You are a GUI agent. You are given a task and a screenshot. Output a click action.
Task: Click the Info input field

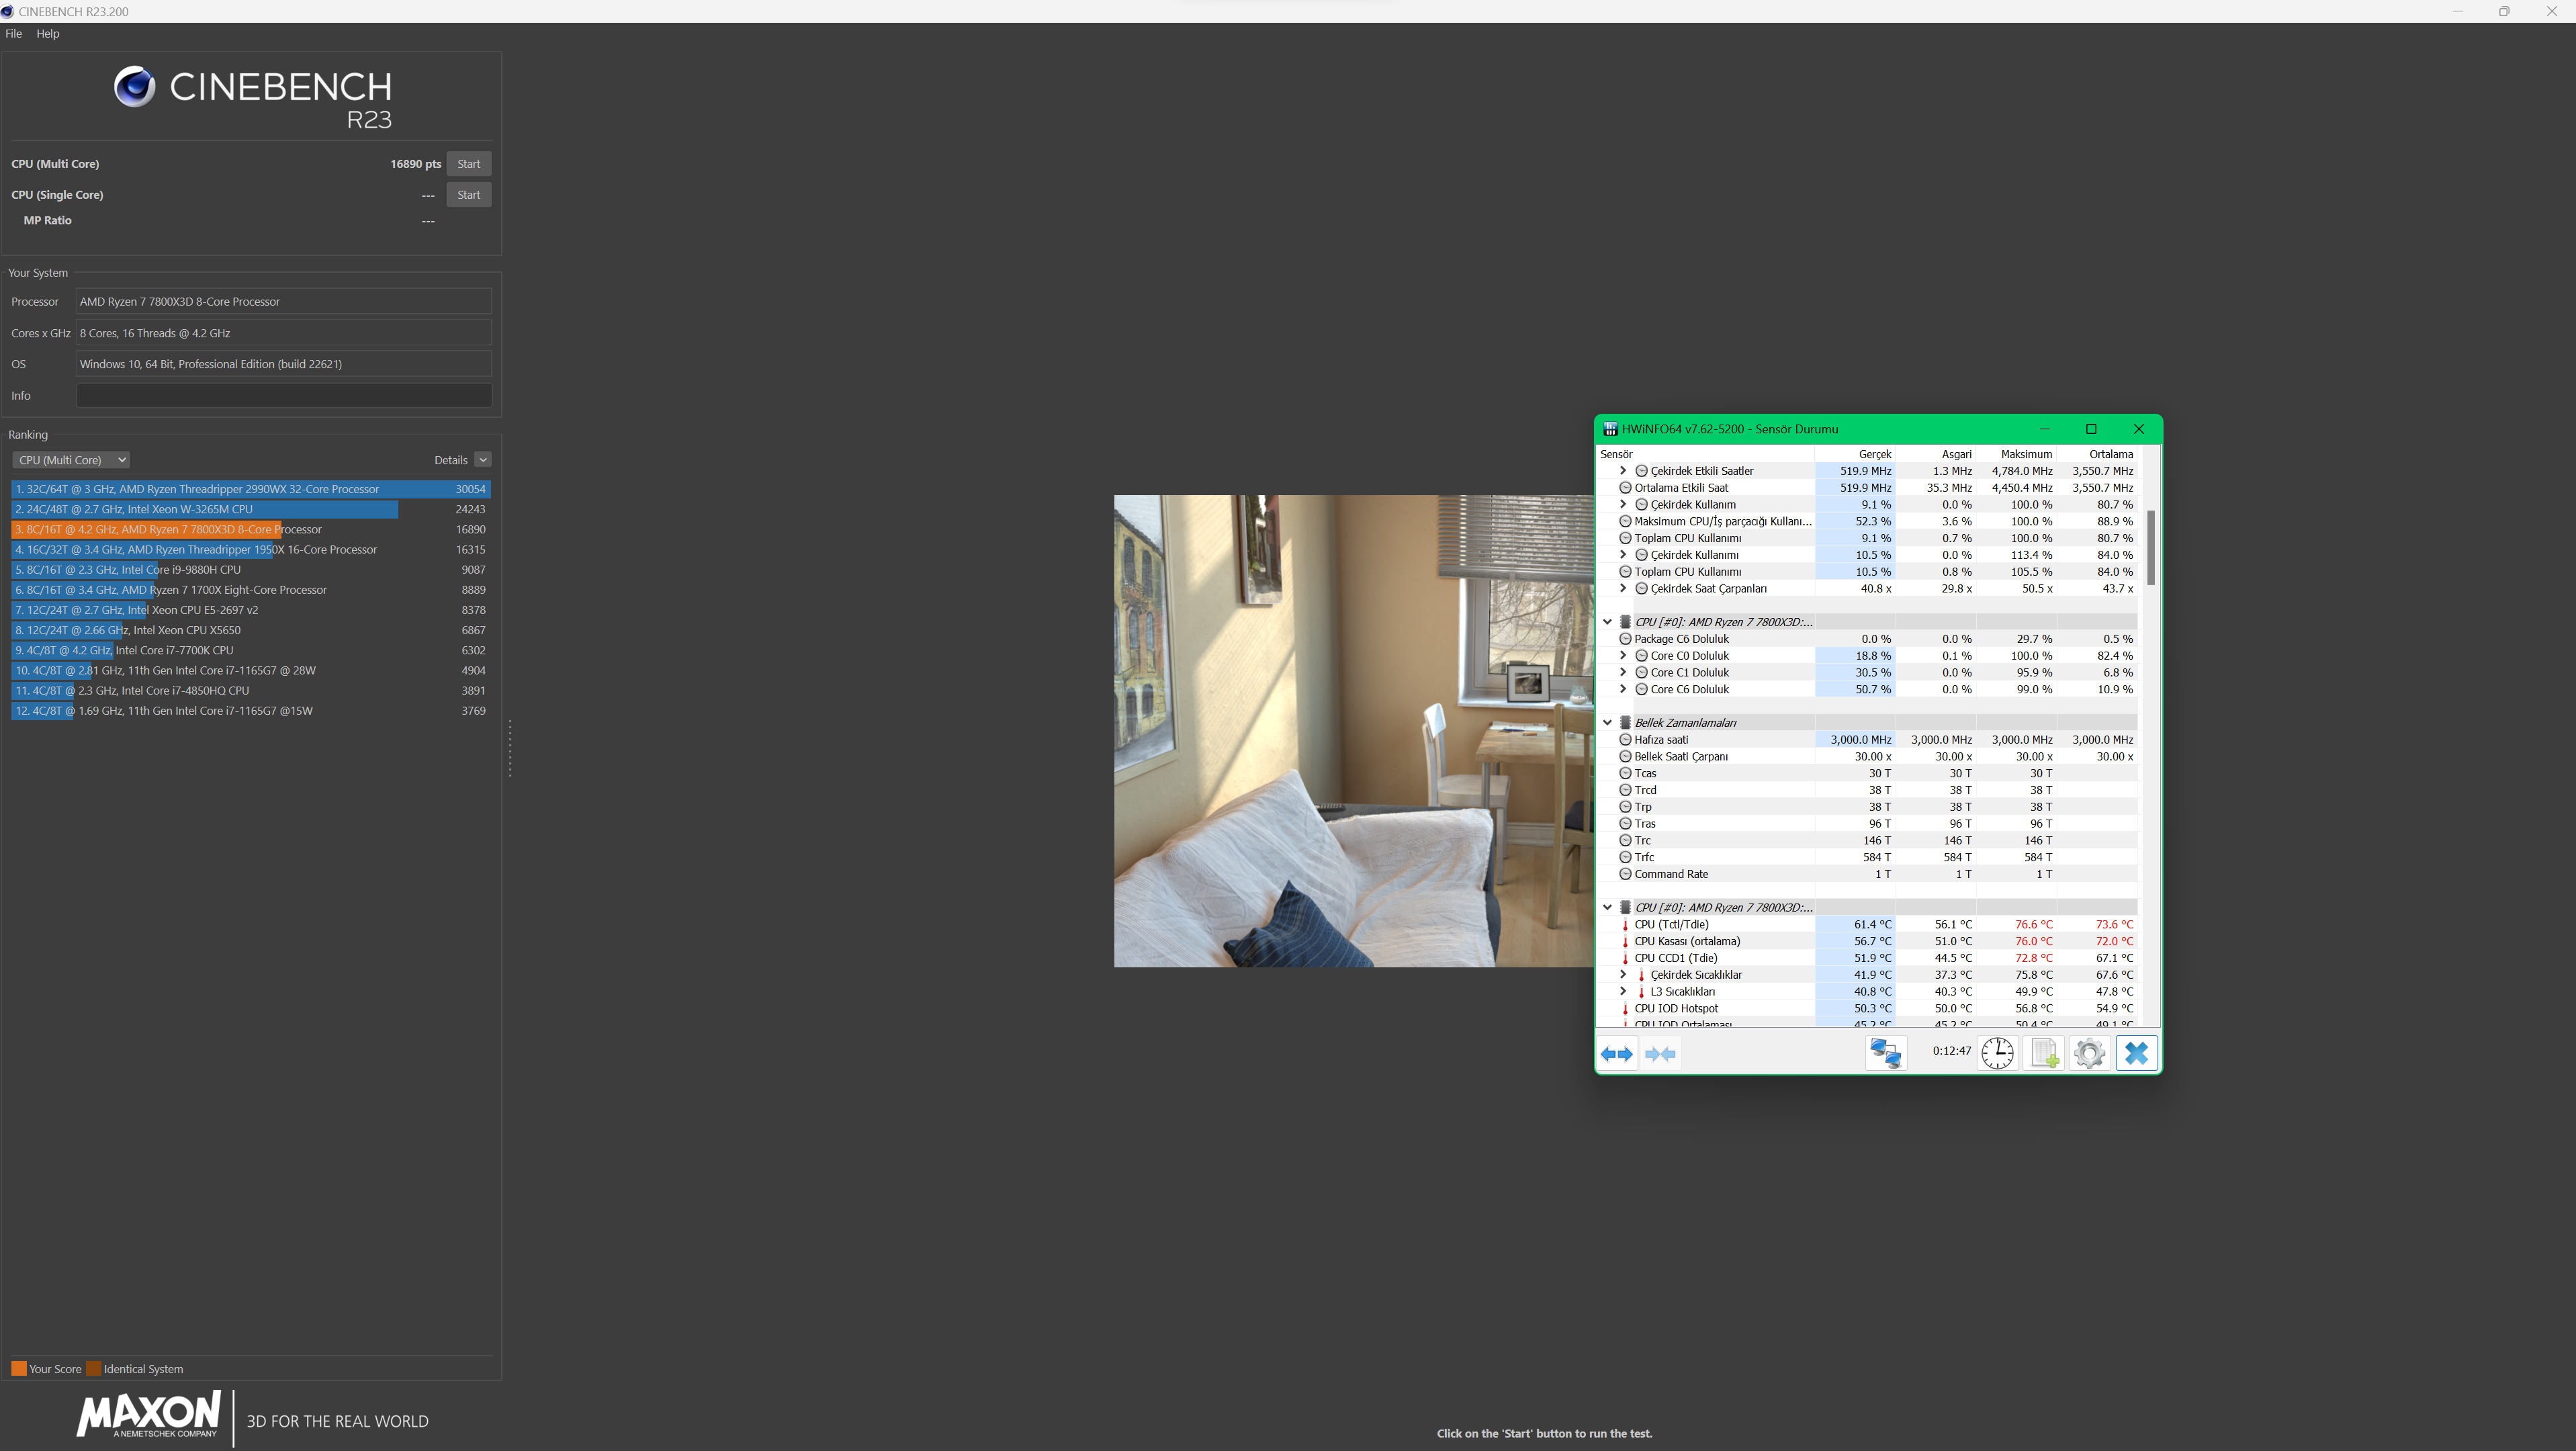pyautogui.click(x=284, y=396)
